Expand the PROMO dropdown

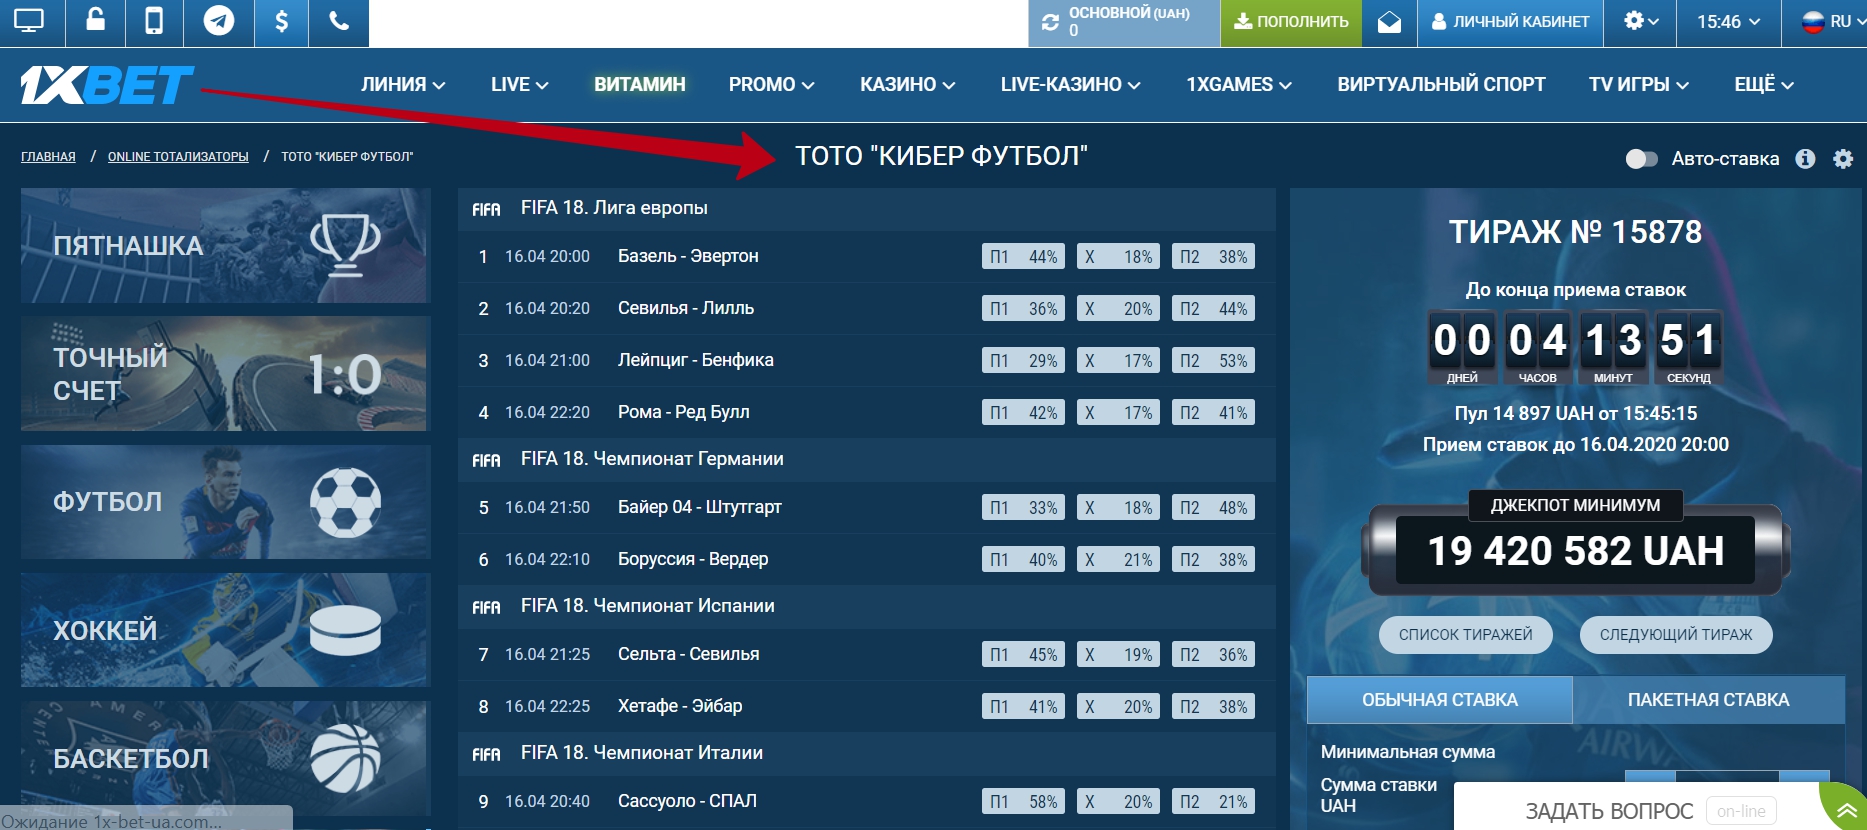click(x=771, y=85)
